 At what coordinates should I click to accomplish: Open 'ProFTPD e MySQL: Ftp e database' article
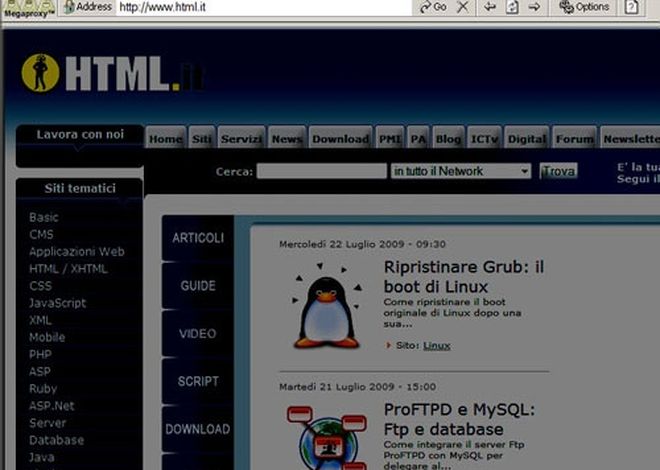(459, 419)
